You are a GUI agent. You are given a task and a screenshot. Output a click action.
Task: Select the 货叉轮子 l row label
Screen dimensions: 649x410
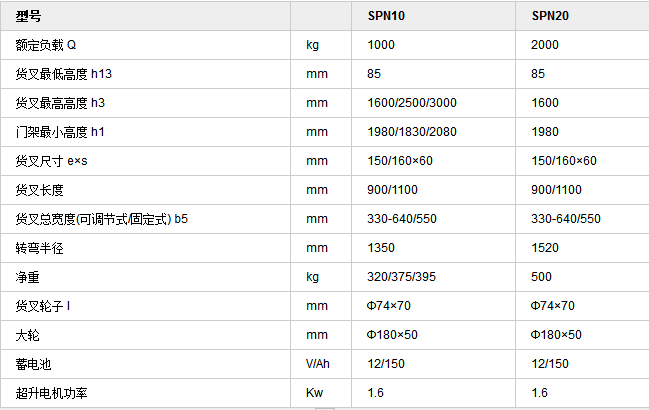43,306
